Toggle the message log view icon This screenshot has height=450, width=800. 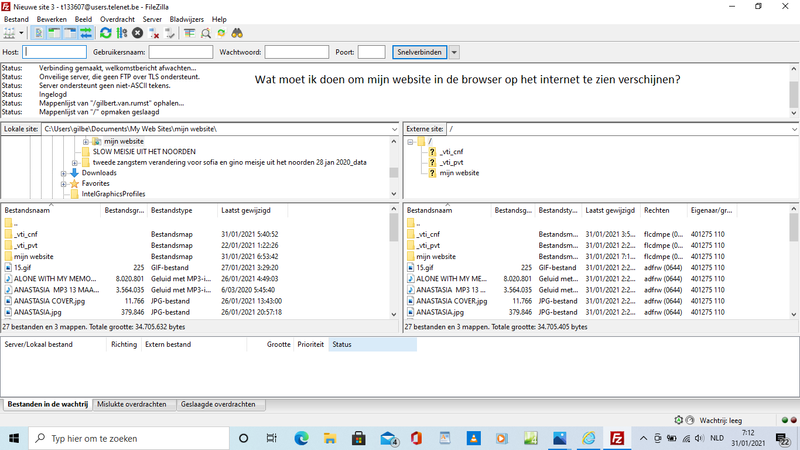click(x=38, y=32)
